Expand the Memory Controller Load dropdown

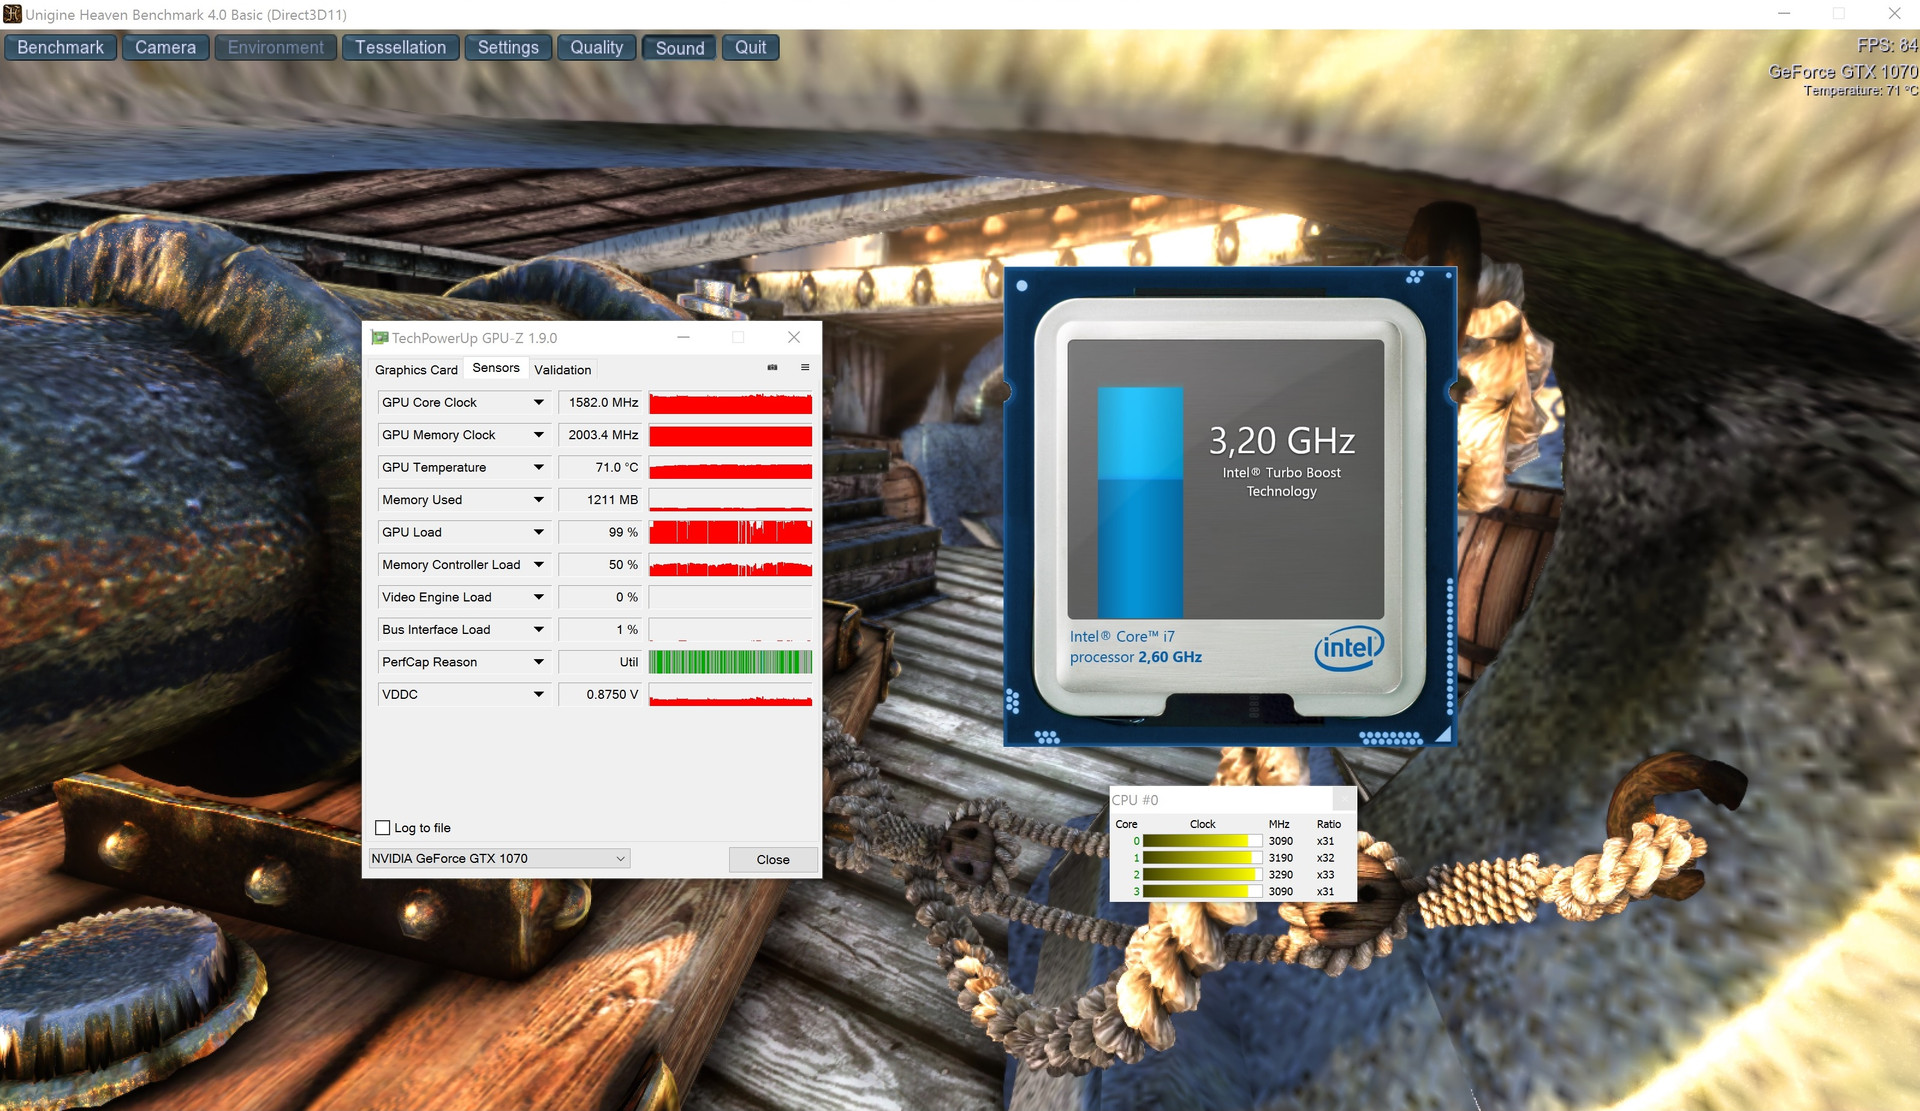click(539, 565)
